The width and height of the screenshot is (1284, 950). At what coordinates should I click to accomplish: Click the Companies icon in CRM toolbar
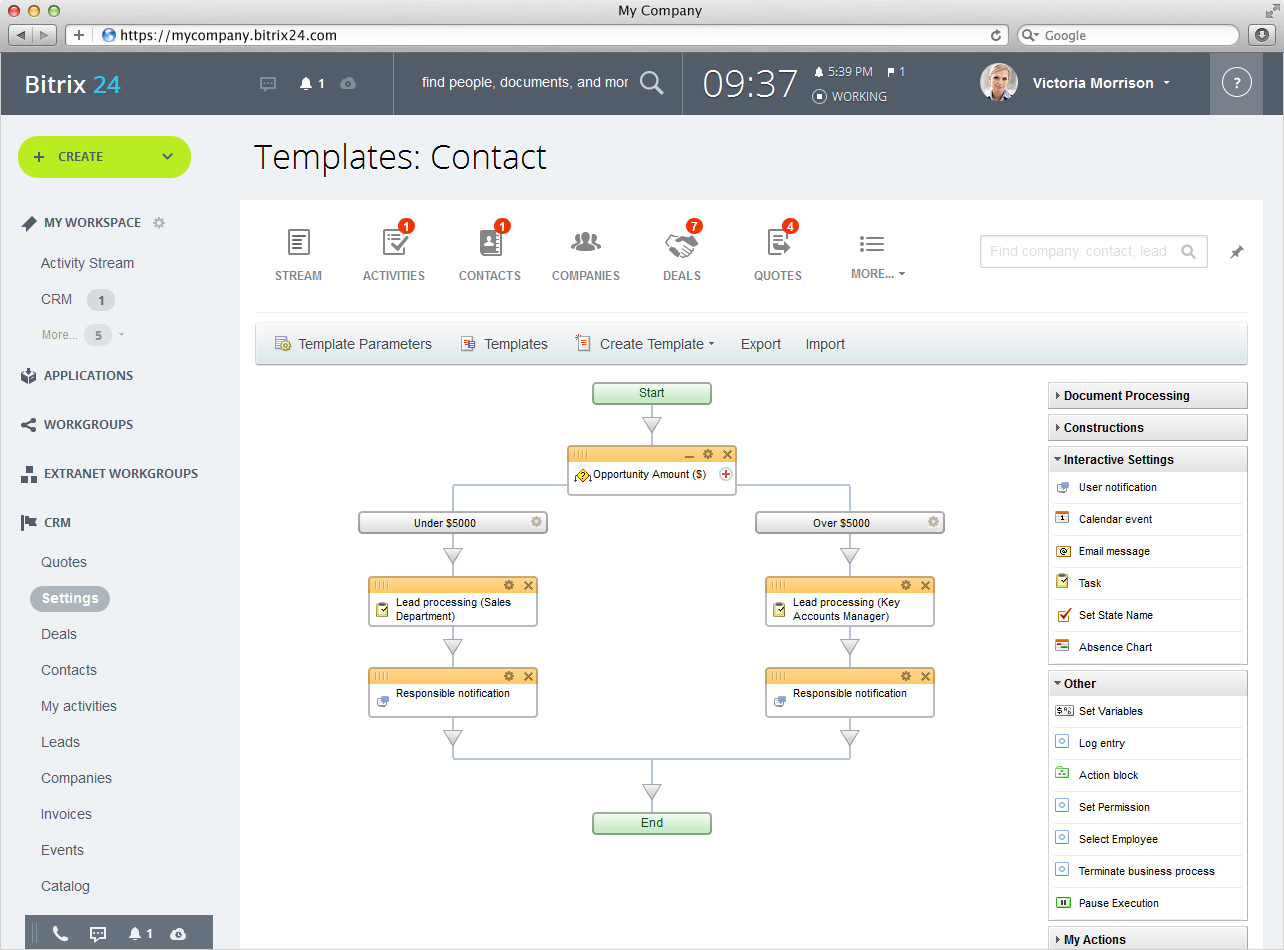585,250
